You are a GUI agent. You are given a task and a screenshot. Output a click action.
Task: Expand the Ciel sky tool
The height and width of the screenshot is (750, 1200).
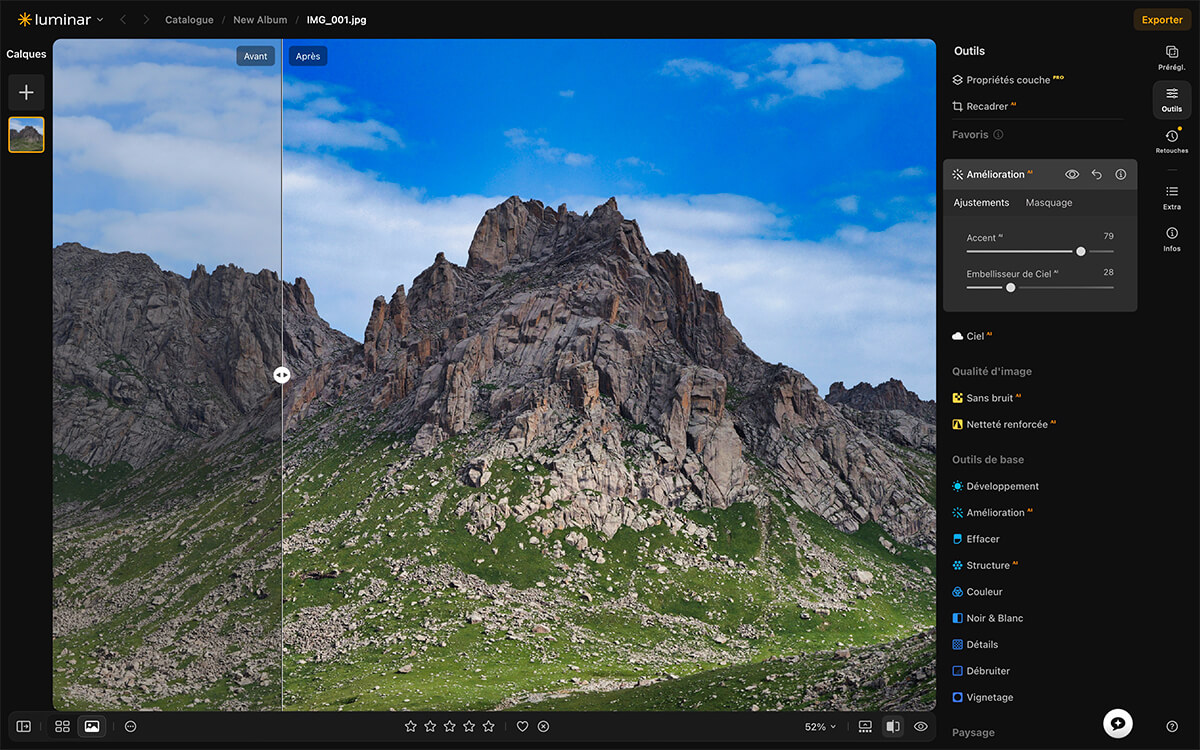972,336
